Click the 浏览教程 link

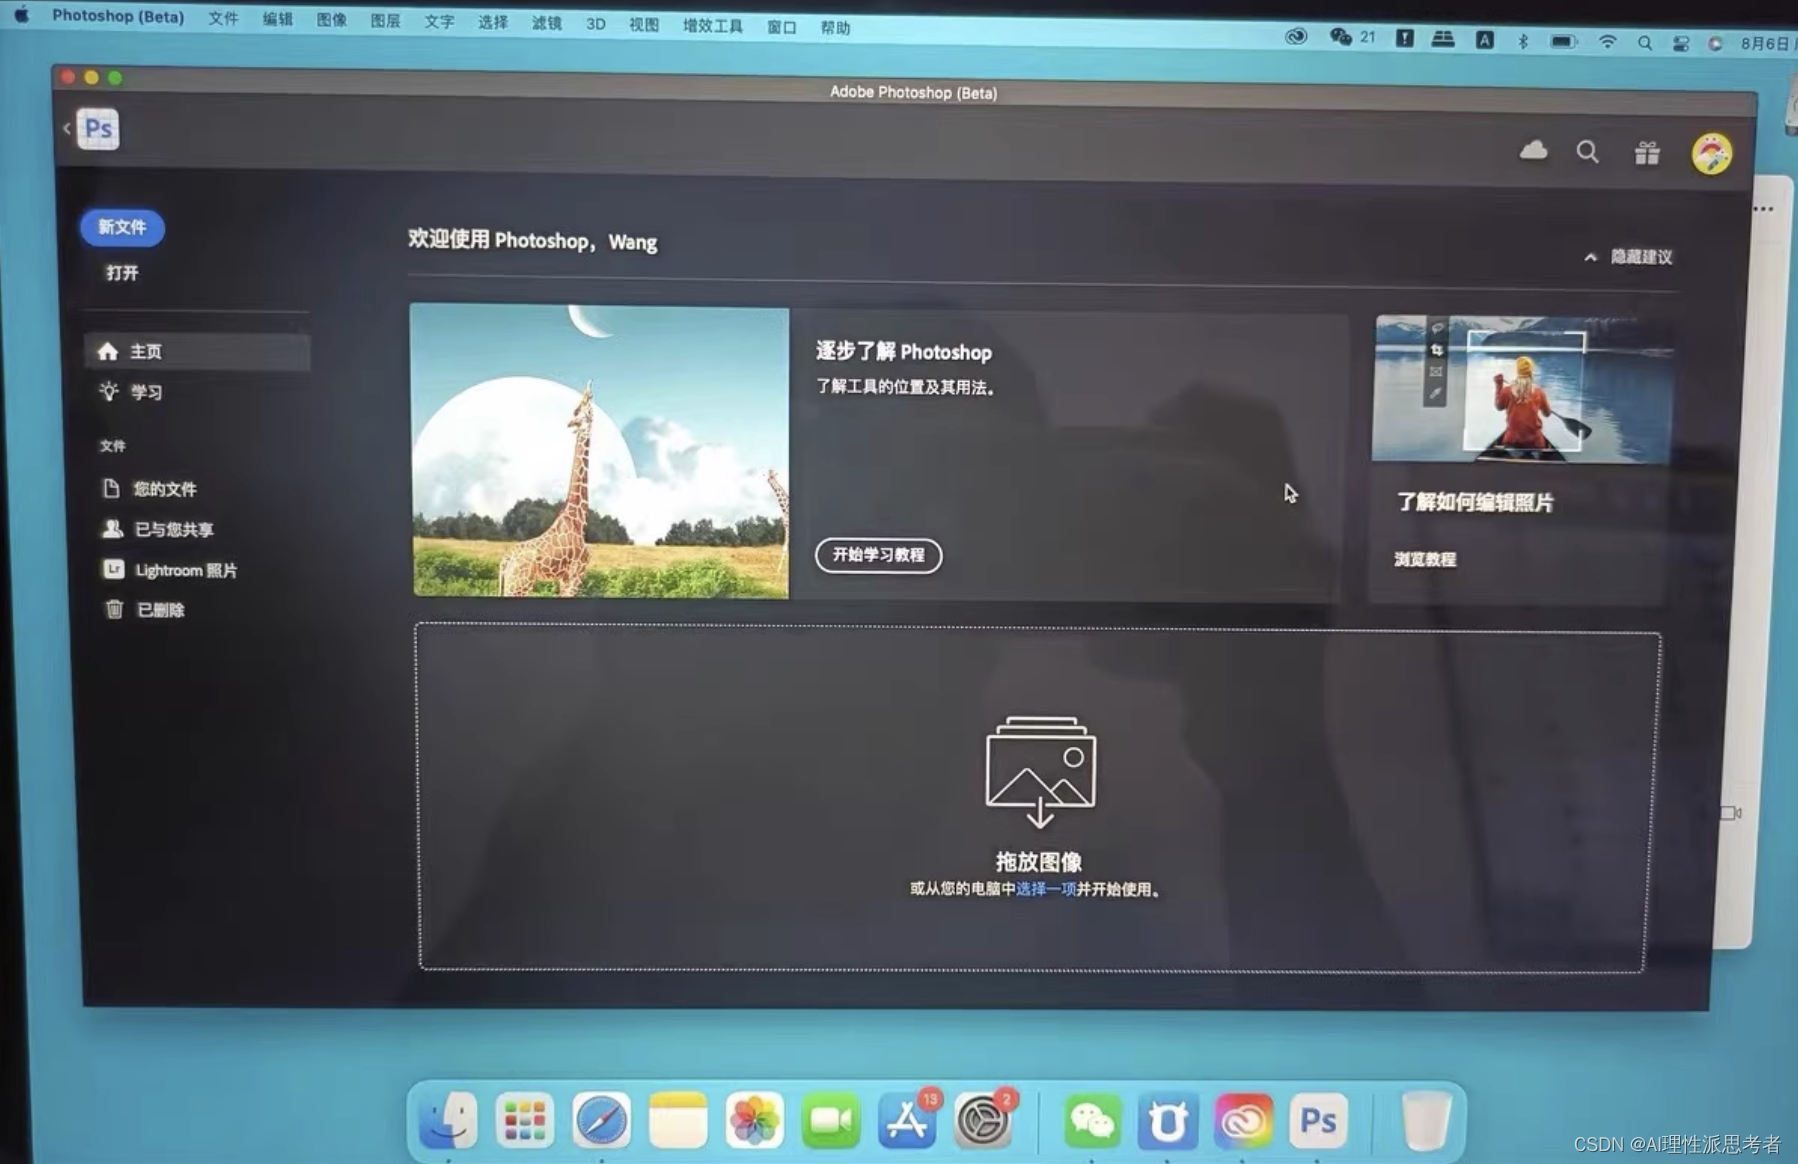[1425, 559]
